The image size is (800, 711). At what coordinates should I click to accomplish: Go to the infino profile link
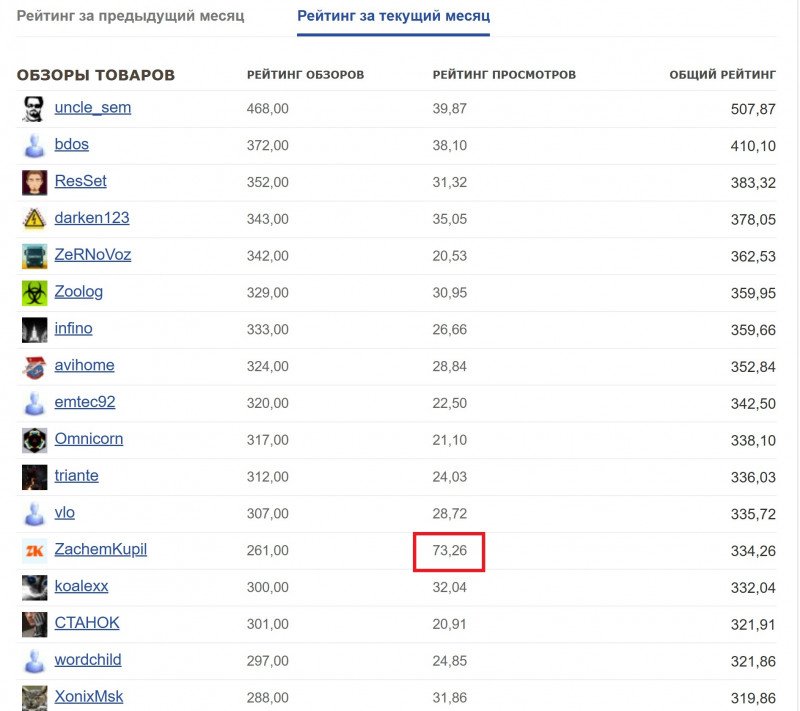click(x=73, y=329)
